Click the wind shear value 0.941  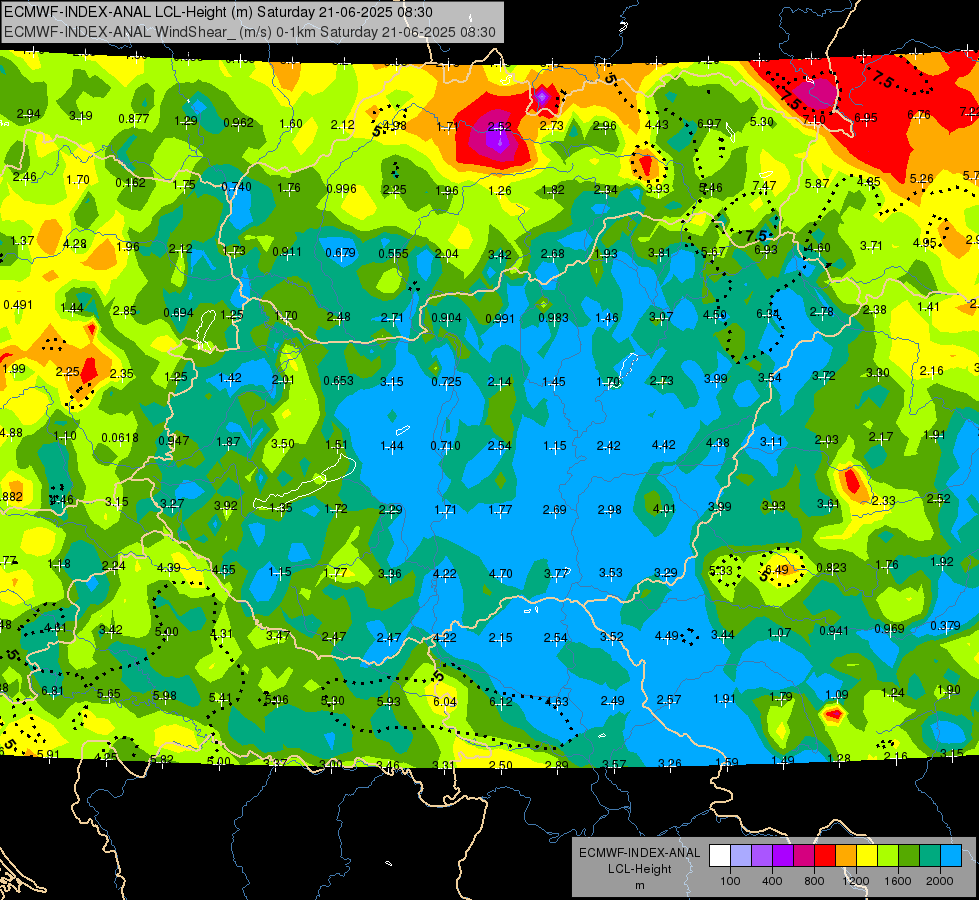(834, 631)
